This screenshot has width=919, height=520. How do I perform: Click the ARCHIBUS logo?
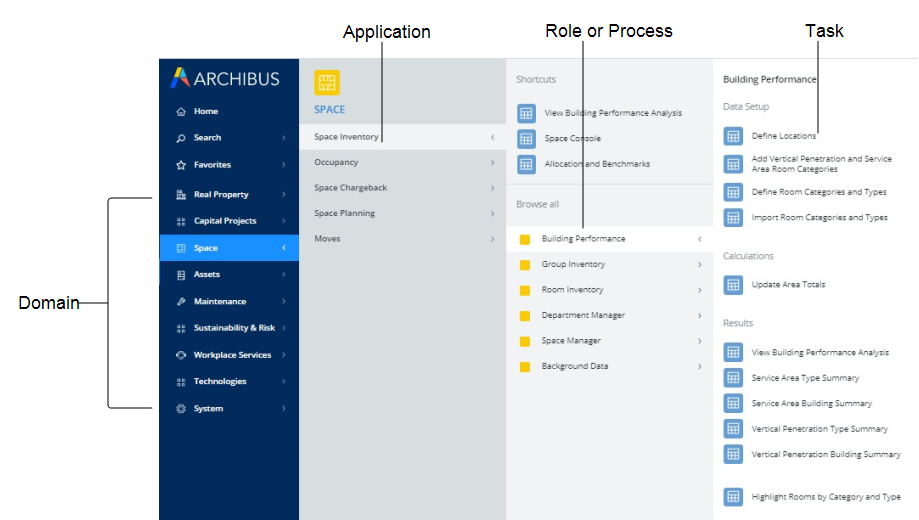[x=225, y=78]
